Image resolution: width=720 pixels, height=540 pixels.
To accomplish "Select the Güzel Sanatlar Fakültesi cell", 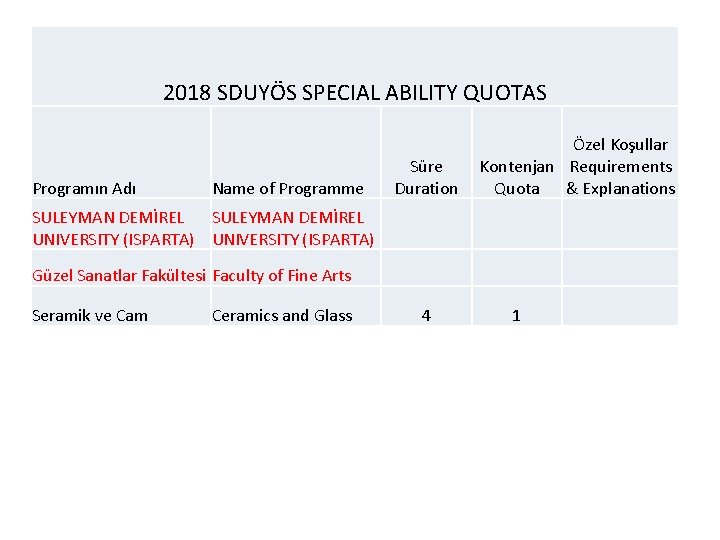I will [x=121, y=268].
